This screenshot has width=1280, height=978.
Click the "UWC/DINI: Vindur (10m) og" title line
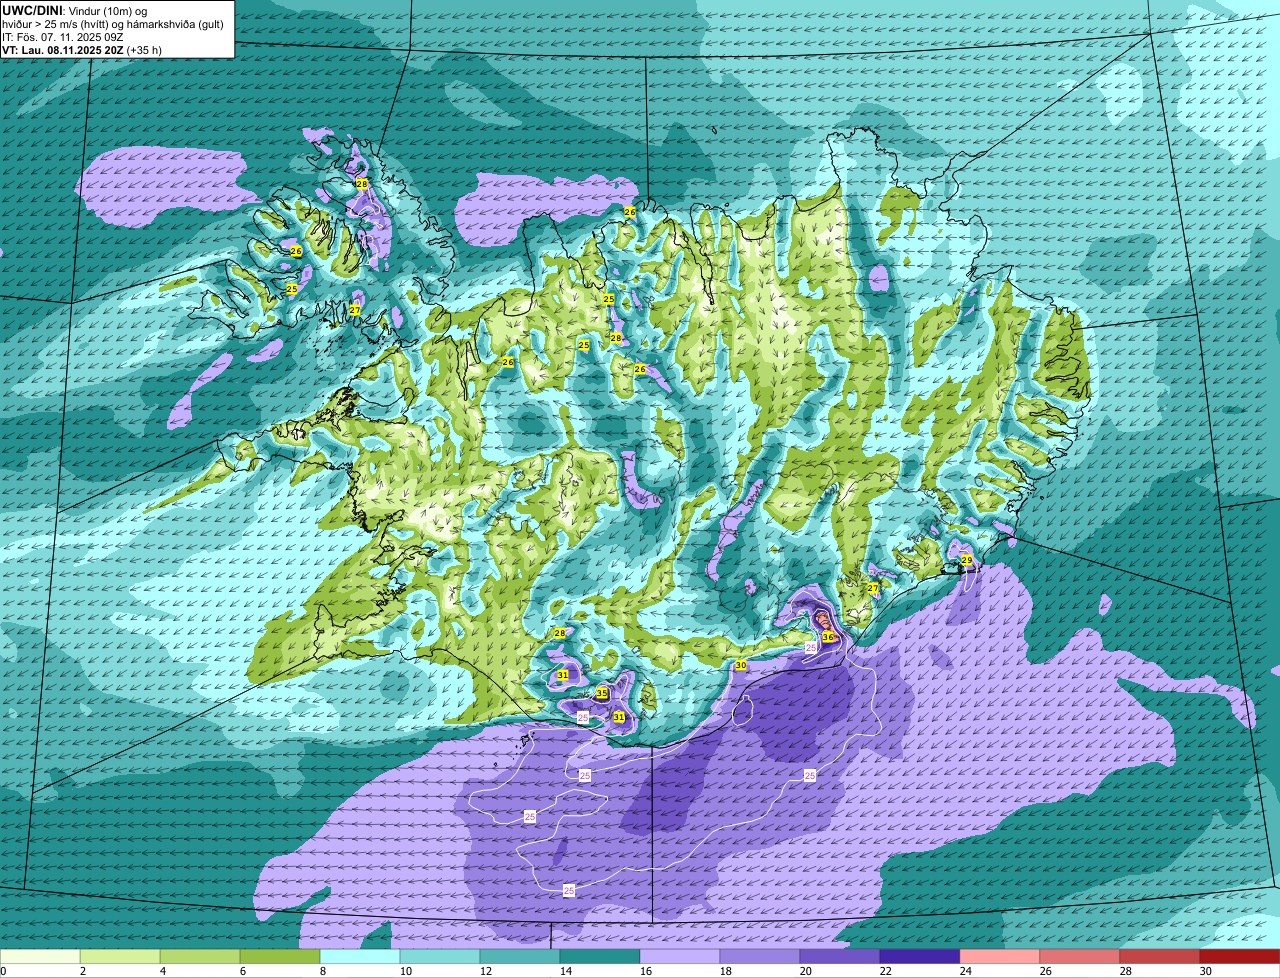point(75,10)
